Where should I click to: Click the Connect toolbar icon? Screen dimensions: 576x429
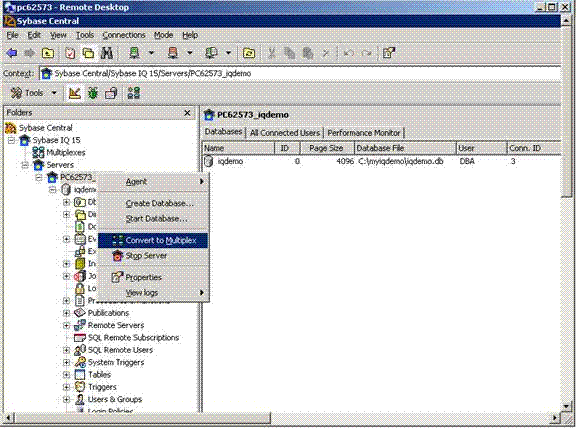pyautogui.click(x=134, y=54)
